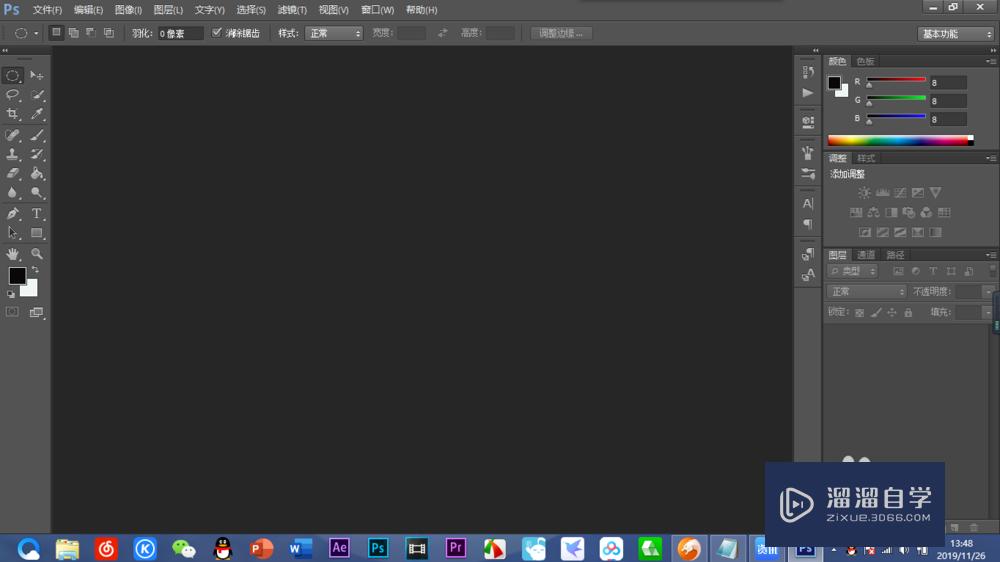Image resolution: width=1000 pixels, height=562 pixels.
Task: Click the feather 羽化 input field
Action: [x=180, y=33]
